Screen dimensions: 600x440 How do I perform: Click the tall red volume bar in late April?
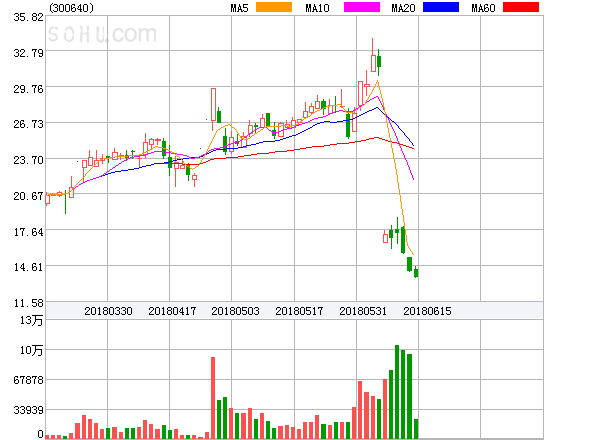point(213,398)
